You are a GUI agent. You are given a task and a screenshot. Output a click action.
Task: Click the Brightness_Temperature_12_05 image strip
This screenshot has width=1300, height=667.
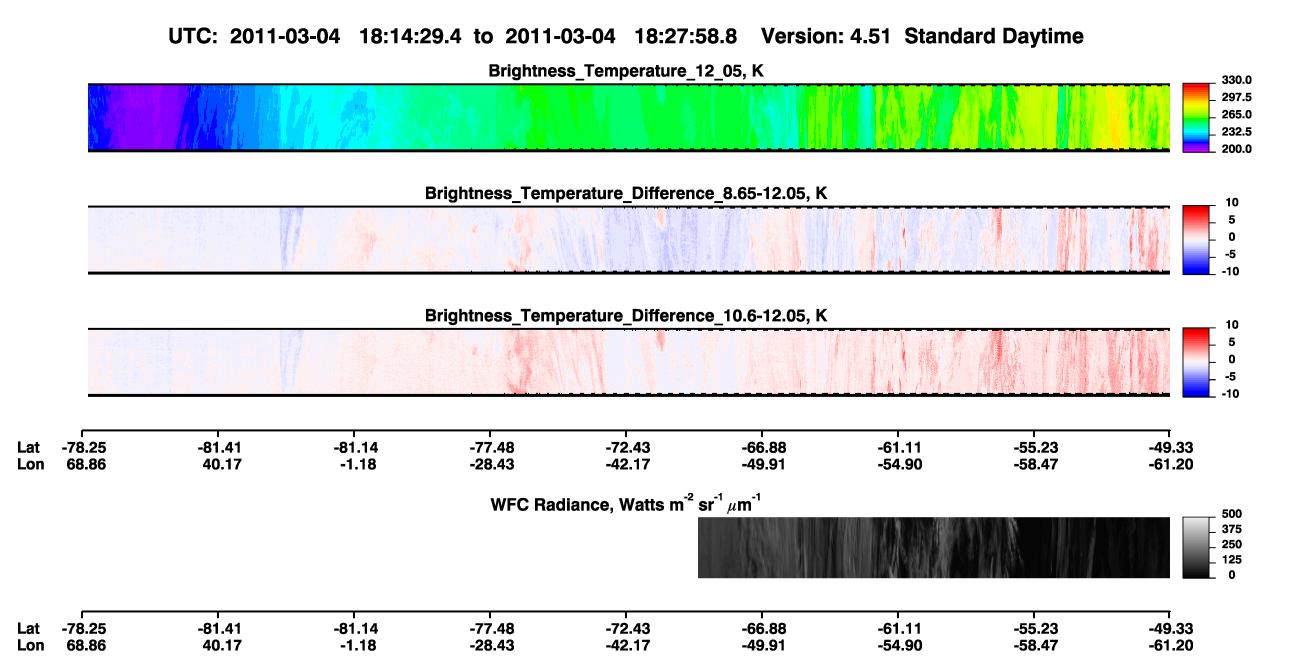[x=629, y=117]
